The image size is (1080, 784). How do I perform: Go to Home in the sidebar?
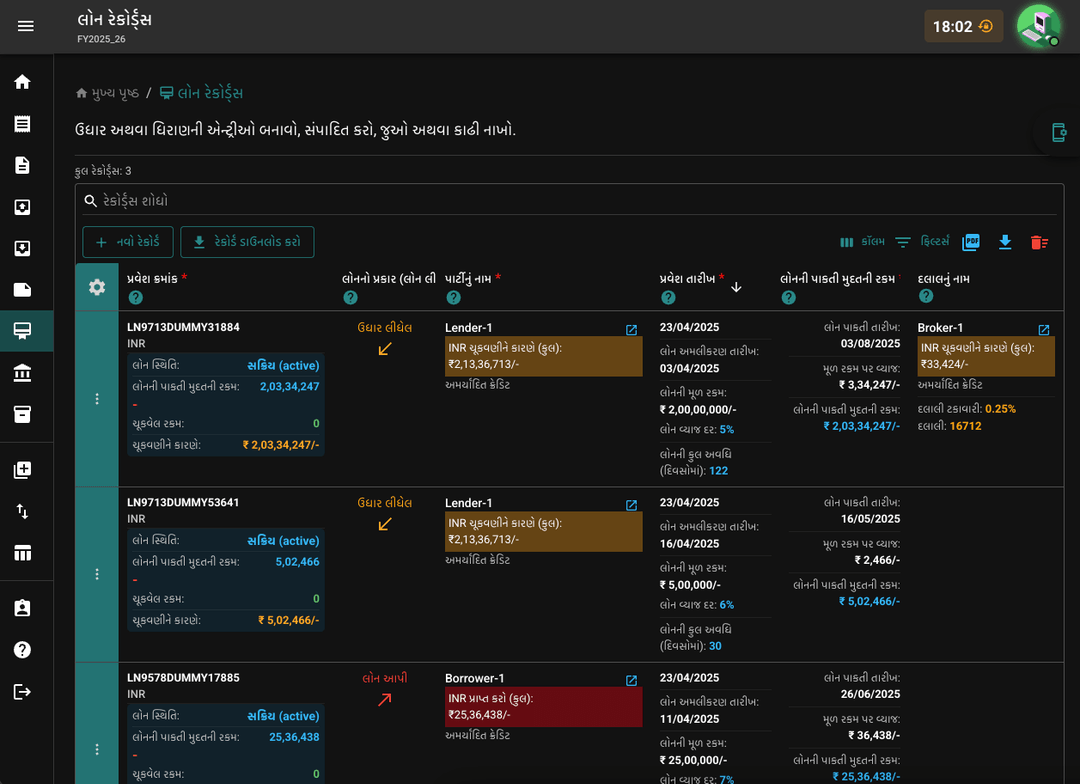coord(23,82)
